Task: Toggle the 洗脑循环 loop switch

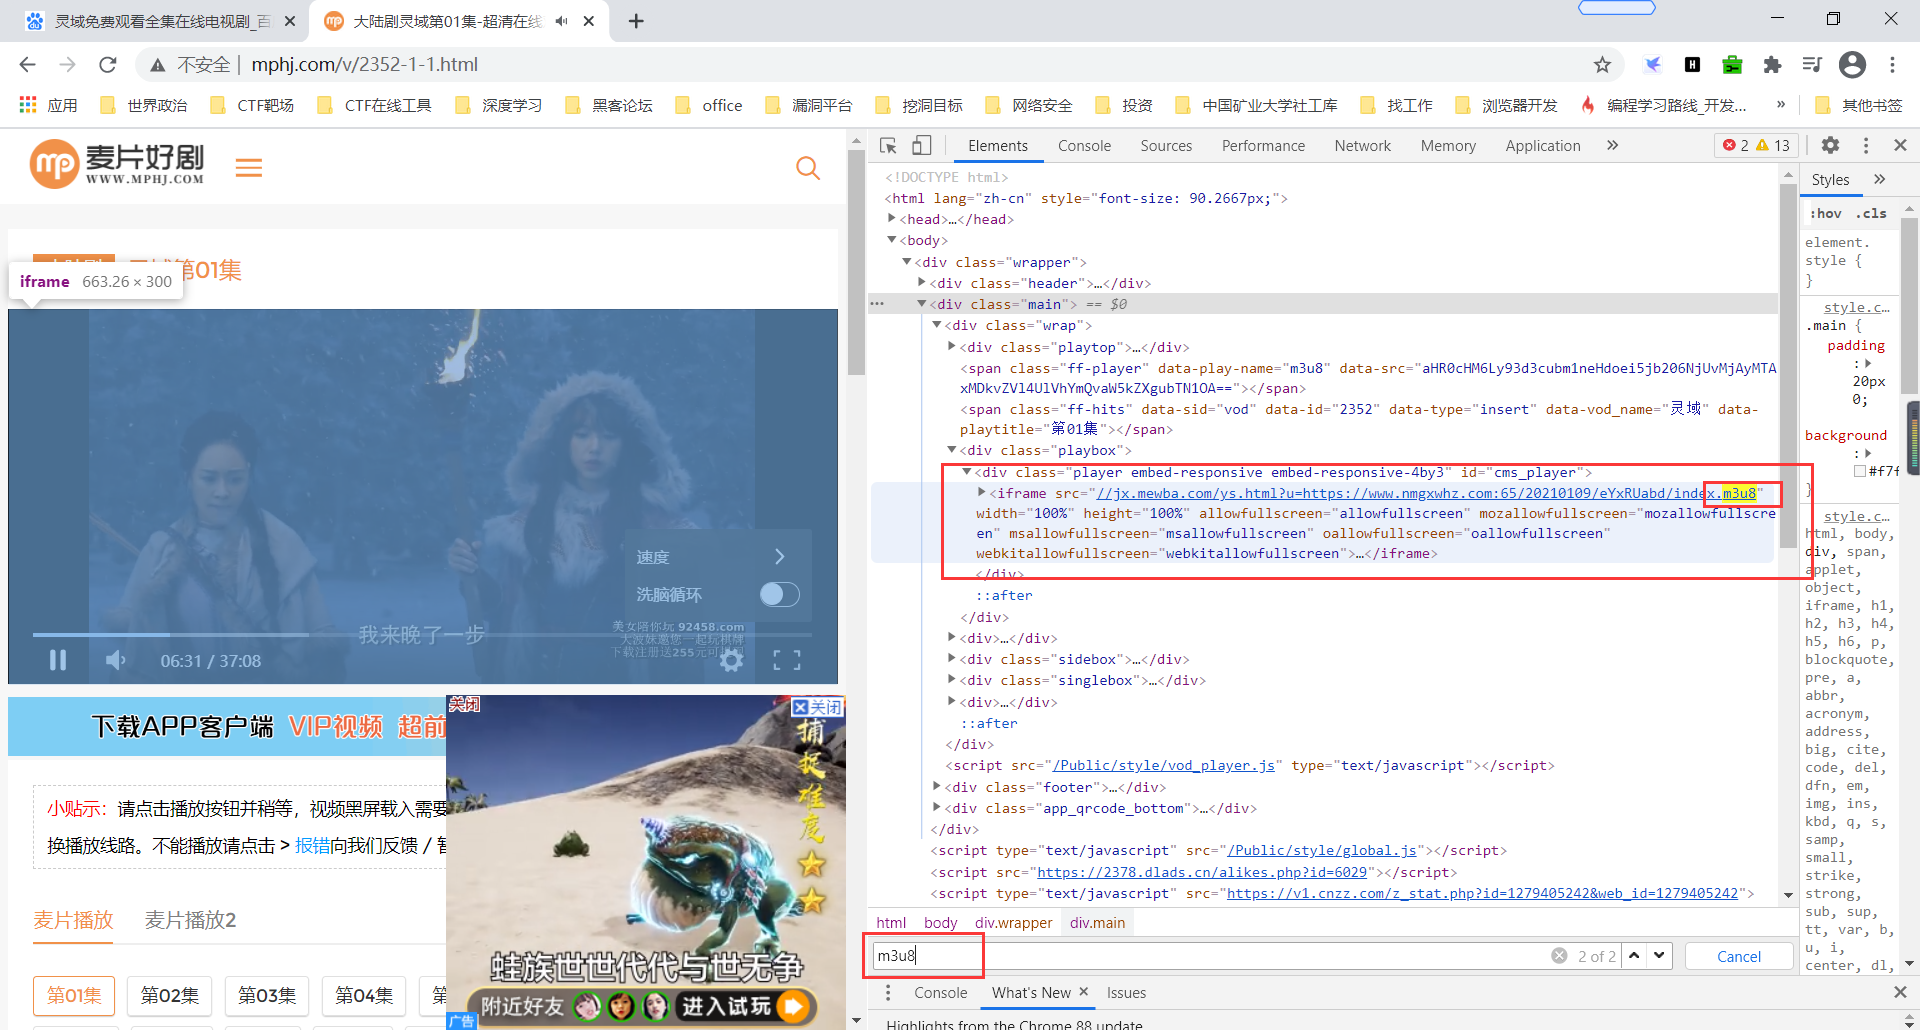Action: [779, 595]
